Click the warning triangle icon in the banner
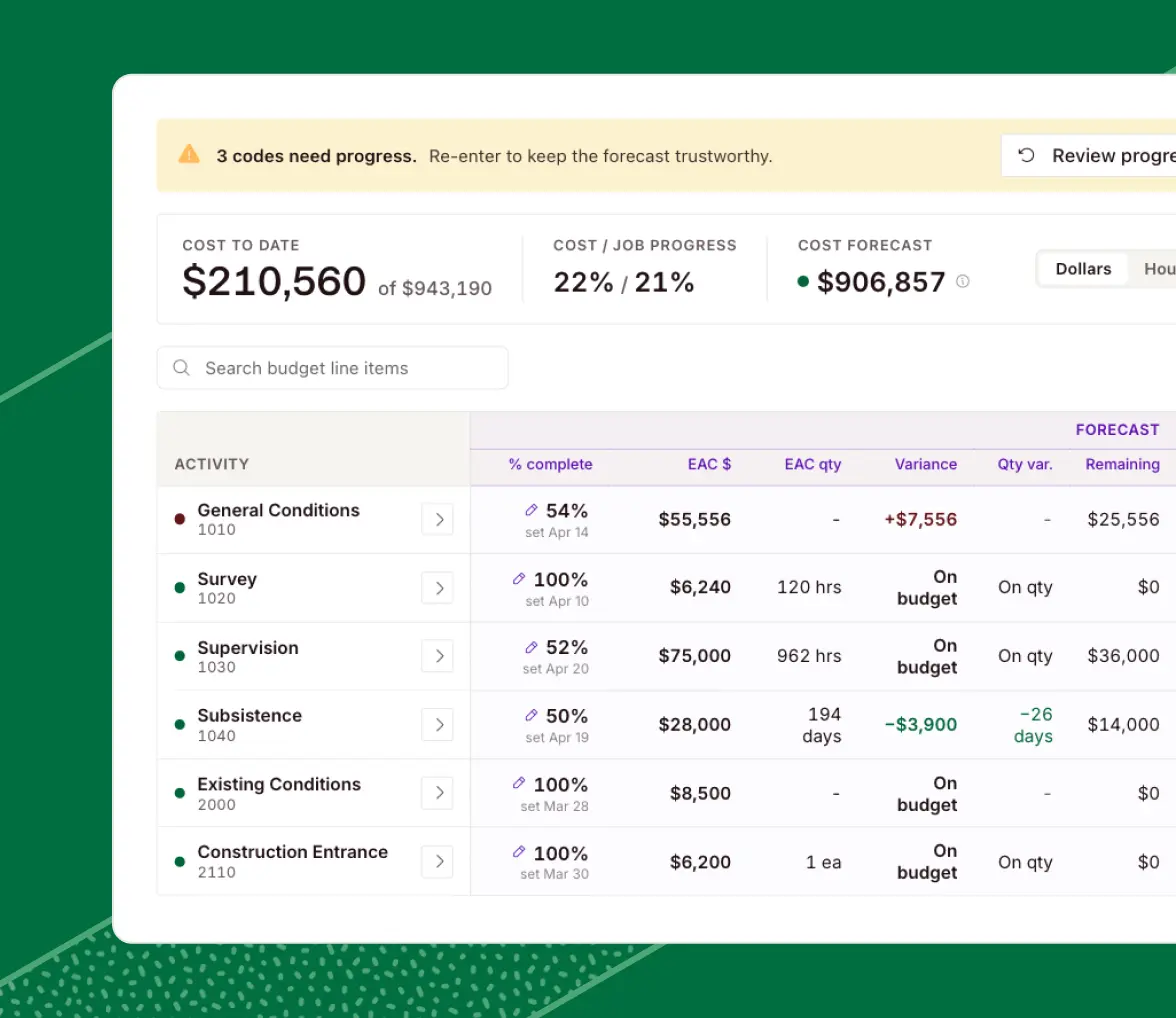 tap(189, 155)
